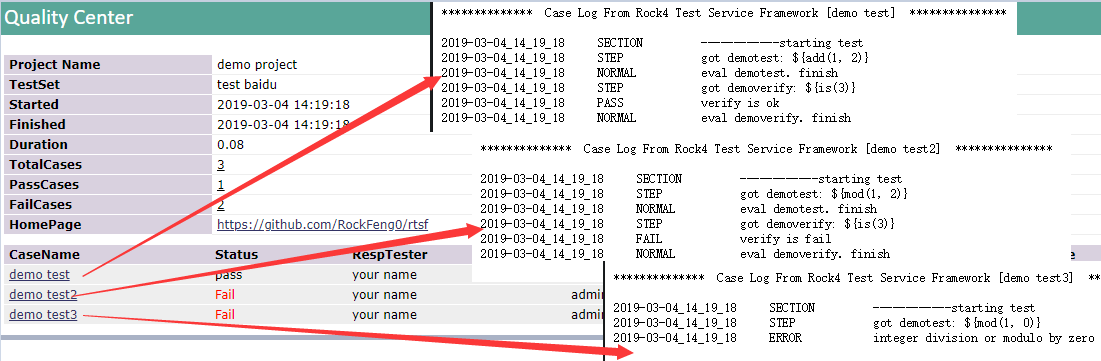Click the FailCases count 2 link
This screenshot has width=1101, height=361.
[x=221, y=205]
